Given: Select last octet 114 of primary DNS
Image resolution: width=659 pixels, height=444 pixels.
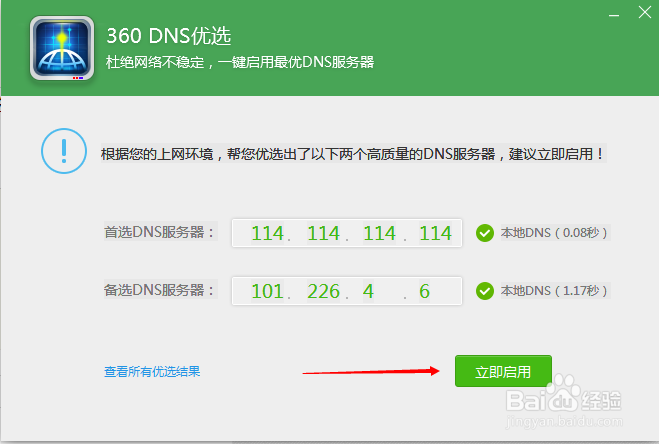Looking at the screenshot, I should coord(435,233).
